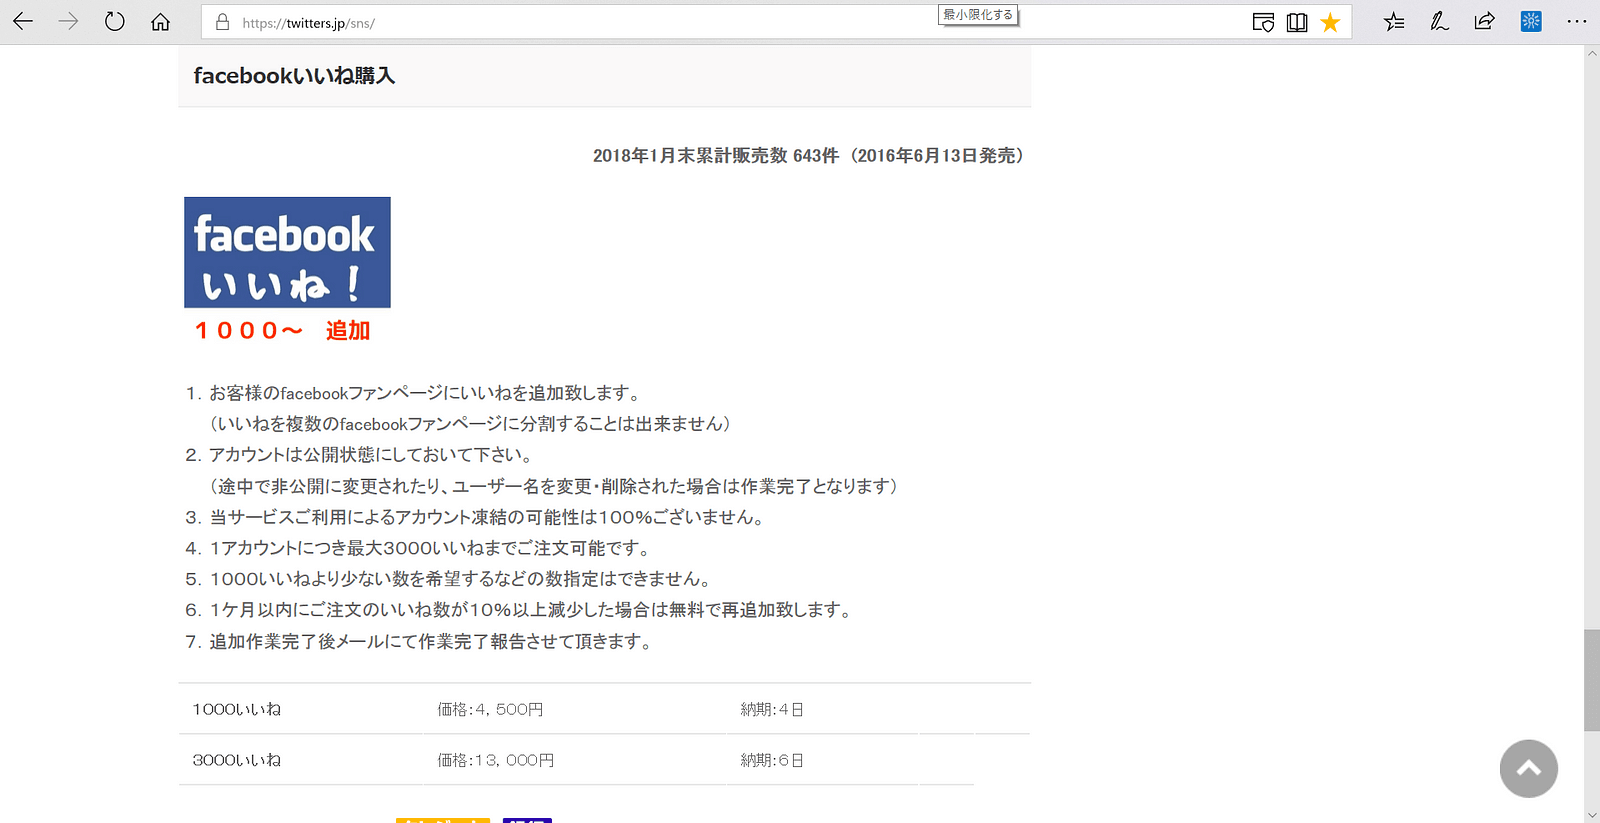Screen dimensions: 1600x823
Task: Click the twitters.jp address bar
Action: click(x=600, y=22)
